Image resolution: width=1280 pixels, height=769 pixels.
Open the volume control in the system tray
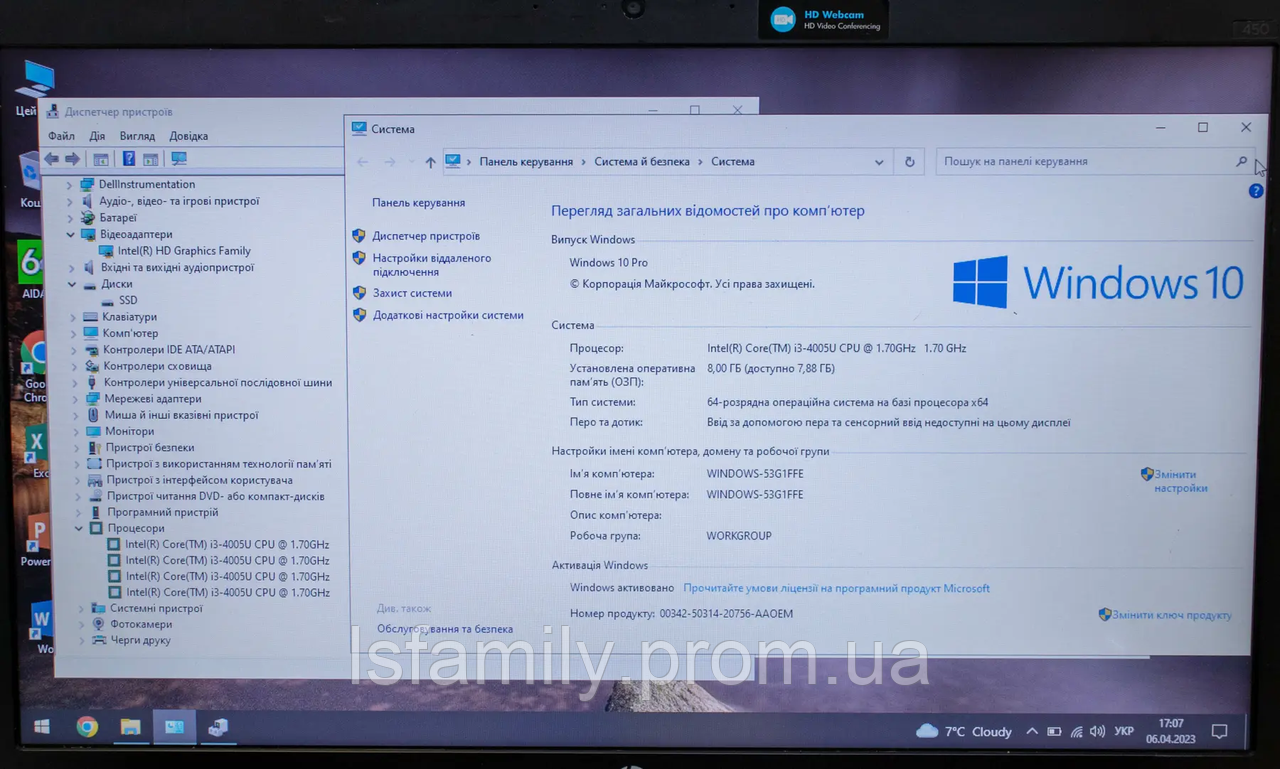click(1097, 731)
